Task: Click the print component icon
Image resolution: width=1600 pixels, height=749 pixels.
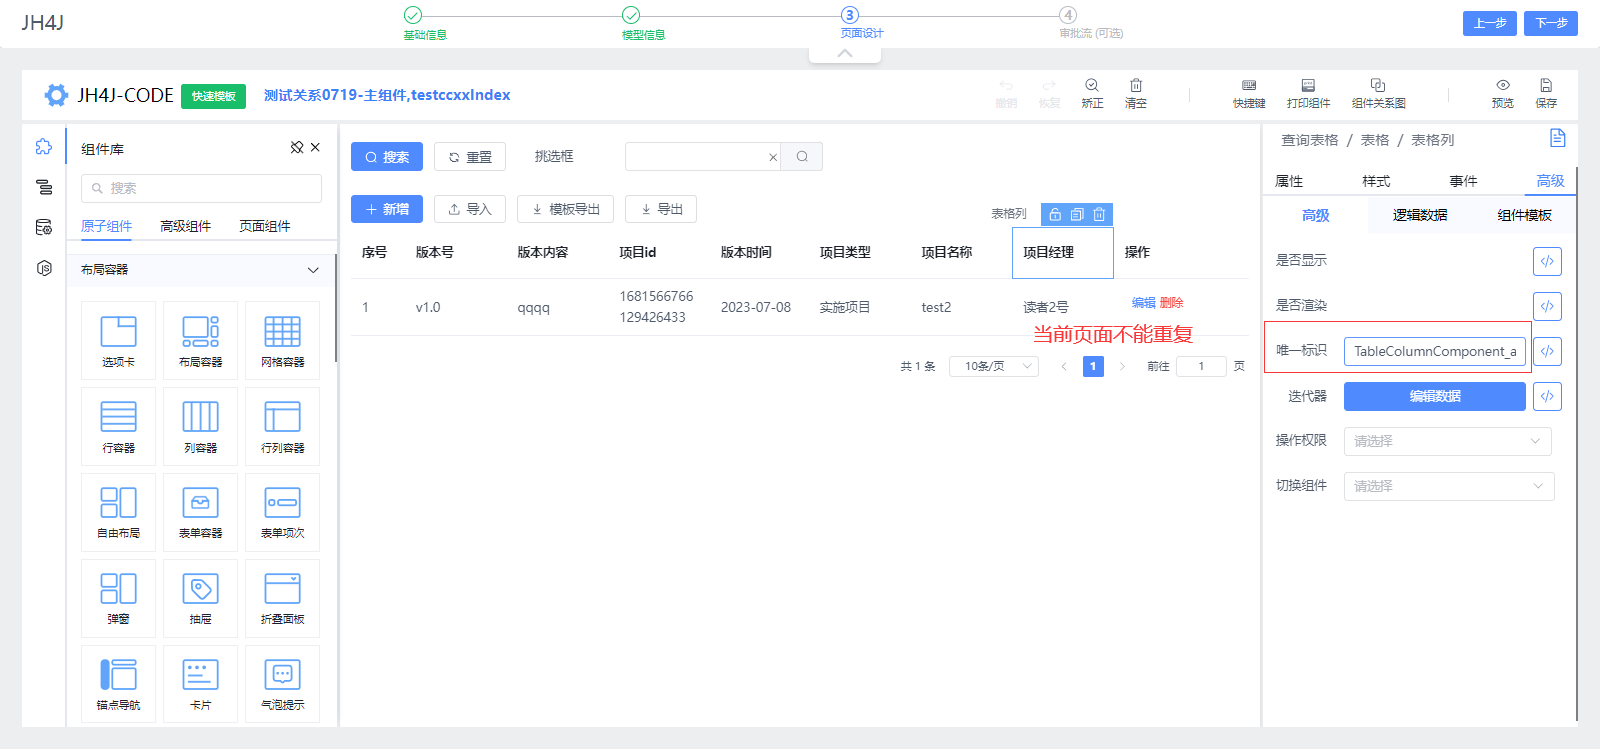Action: click(x=1308, y=86)
